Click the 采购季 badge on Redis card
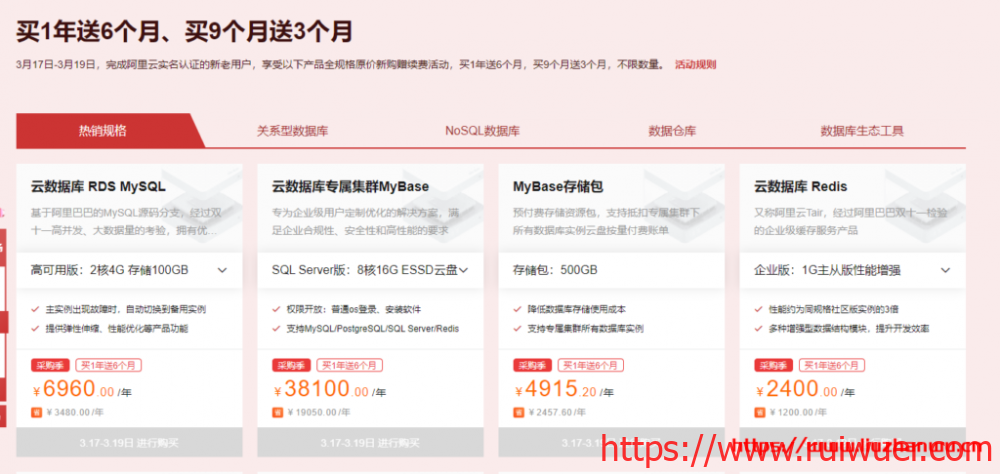Viewport: 1000px width, 474px height. point(773,366)
